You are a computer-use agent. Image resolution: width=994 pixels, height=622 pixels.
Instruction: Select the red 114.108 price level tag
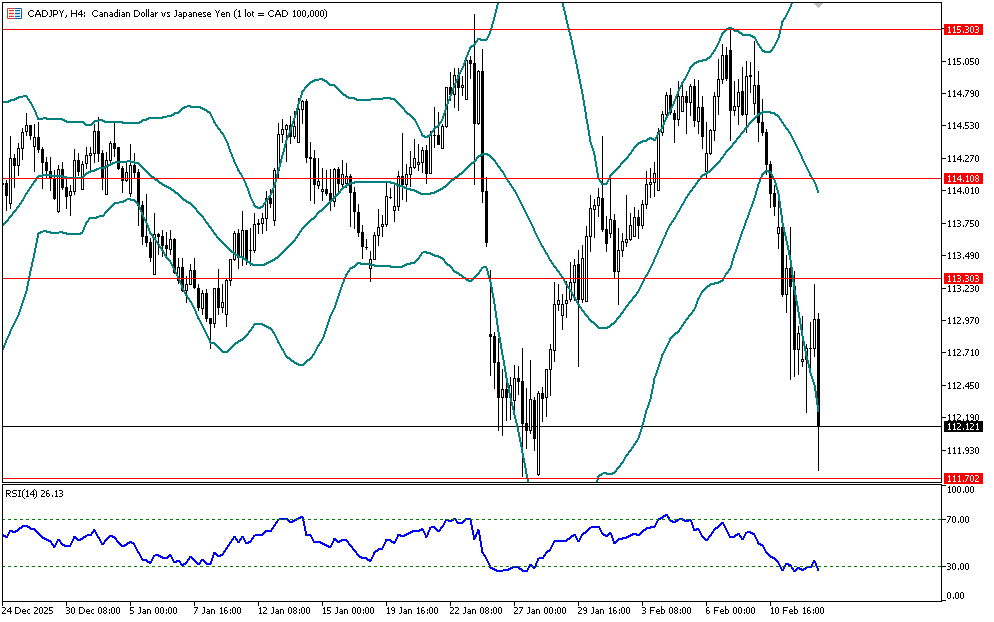point(961,179)
